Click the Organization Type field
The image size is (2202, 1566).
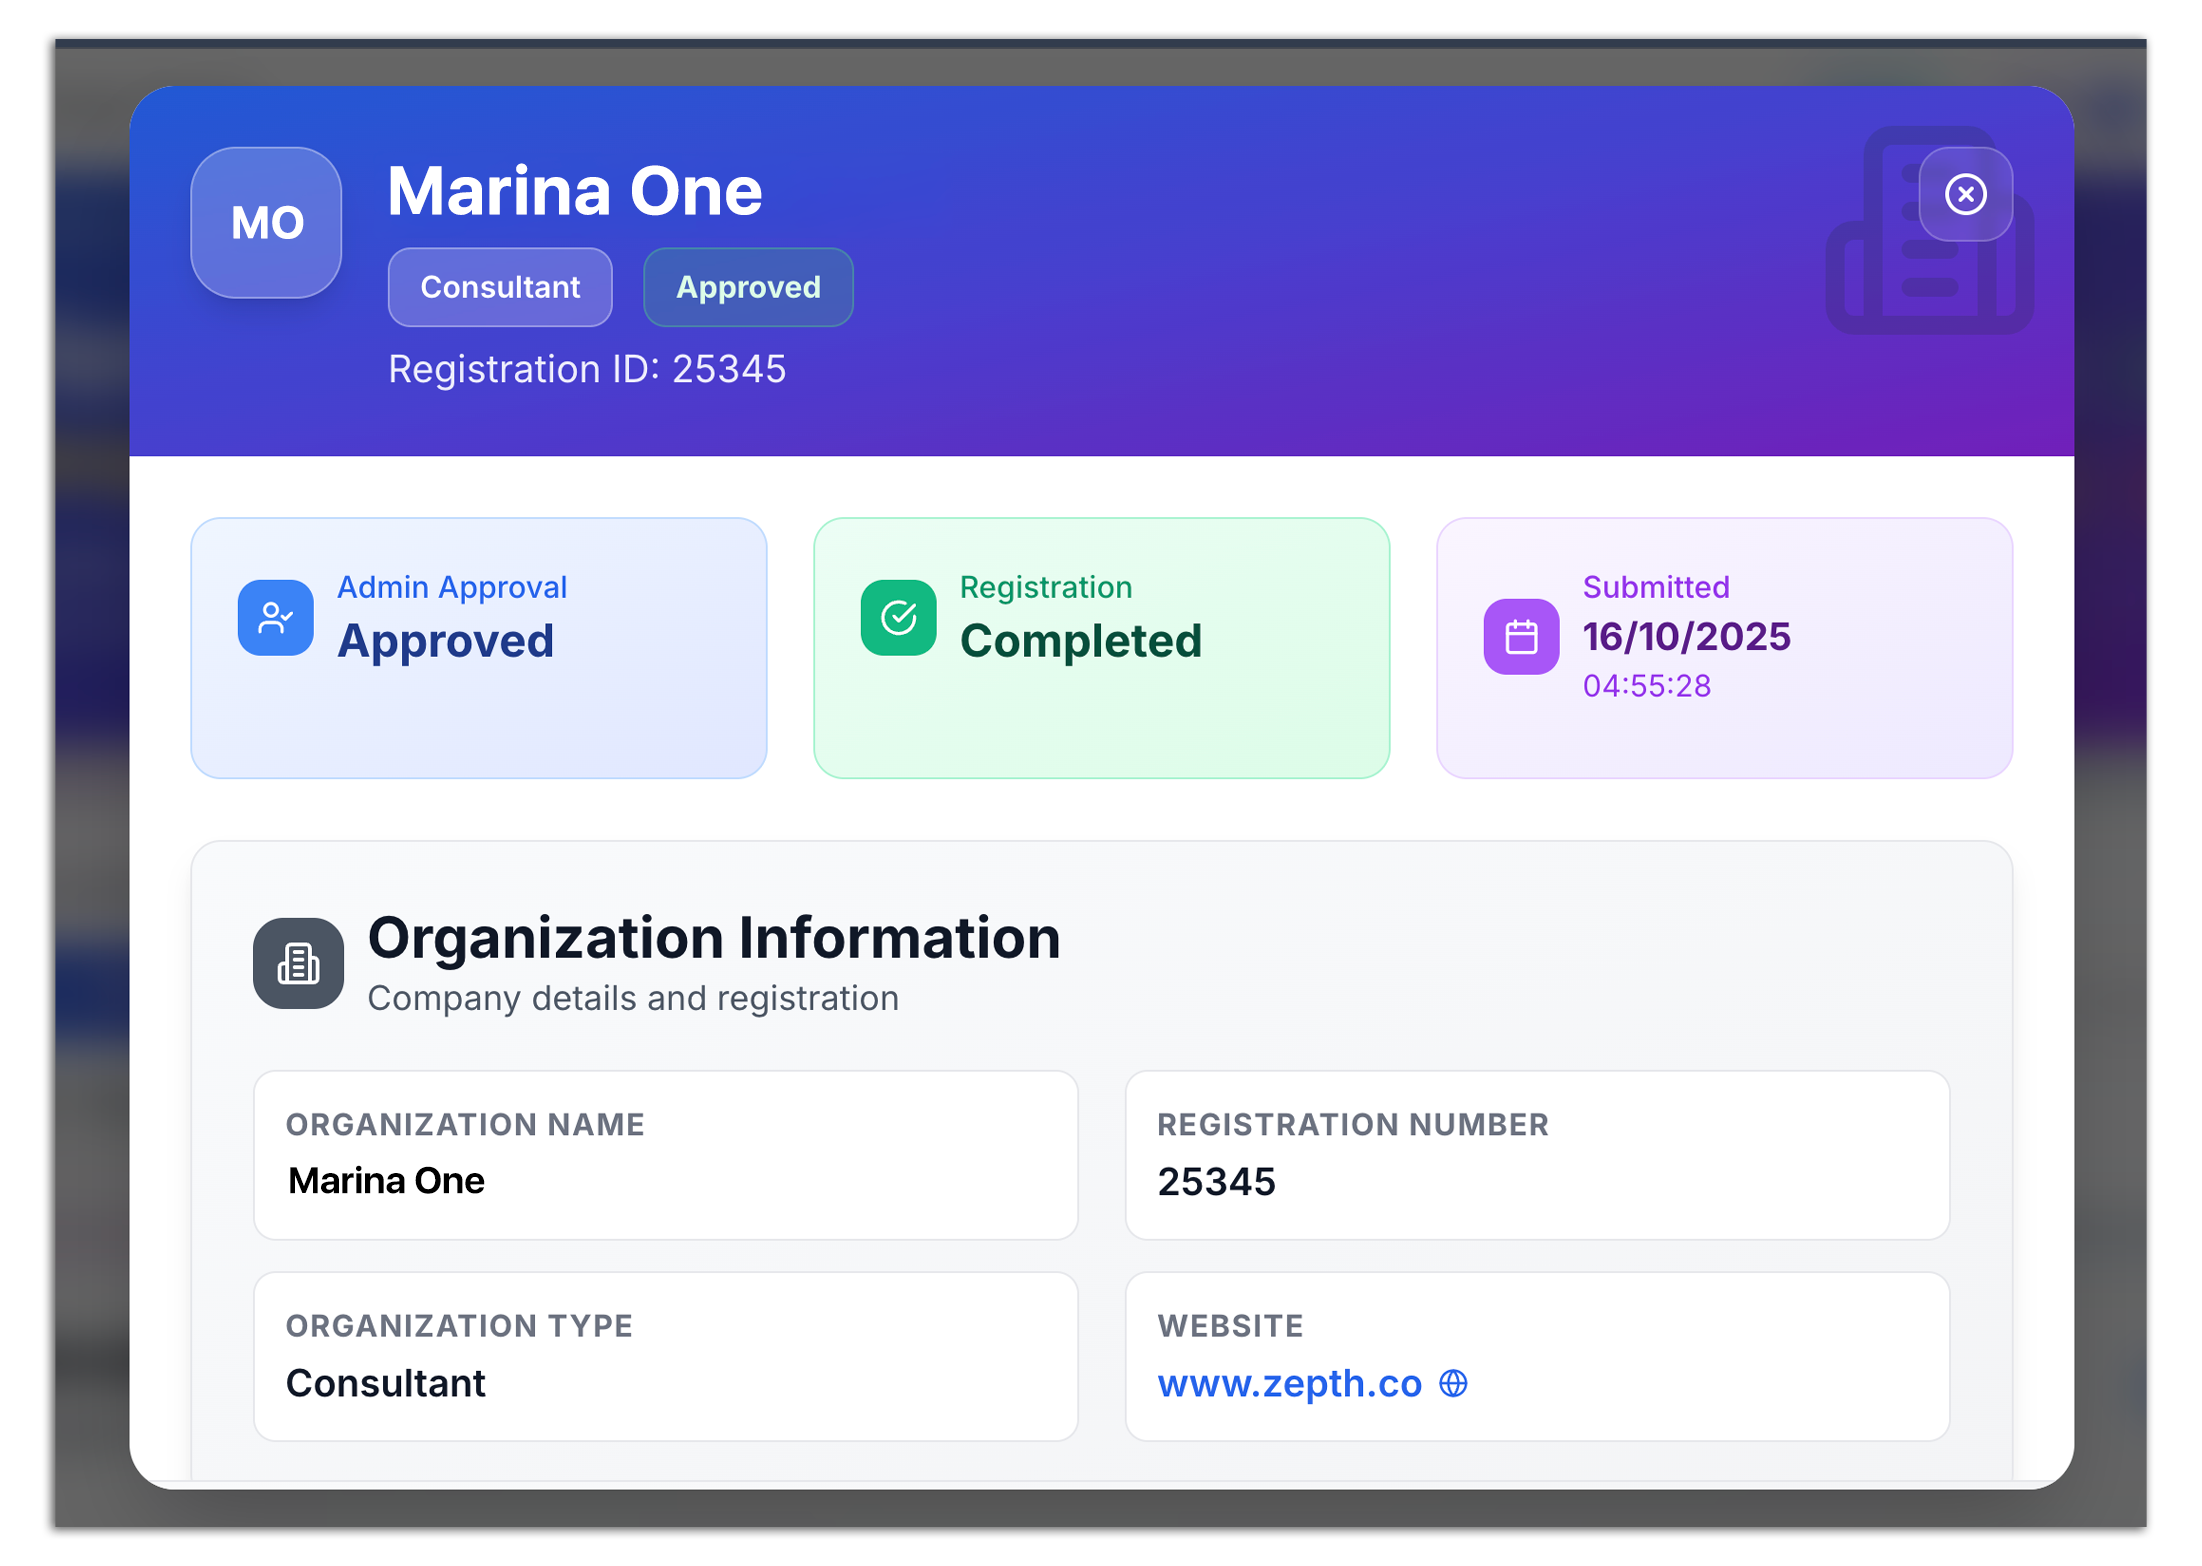point(665,1355)
